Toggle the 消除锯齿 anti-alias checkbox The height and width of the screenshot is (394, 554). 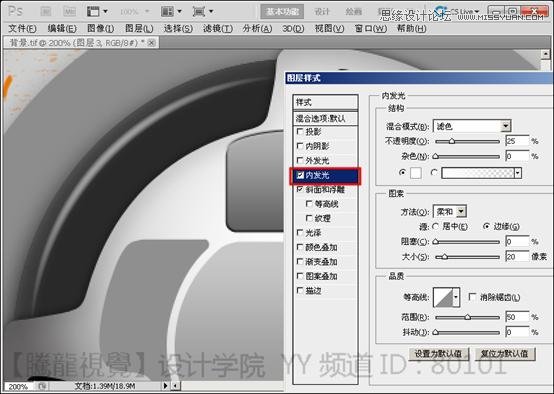pyautogui.click(x=472, y=297)
